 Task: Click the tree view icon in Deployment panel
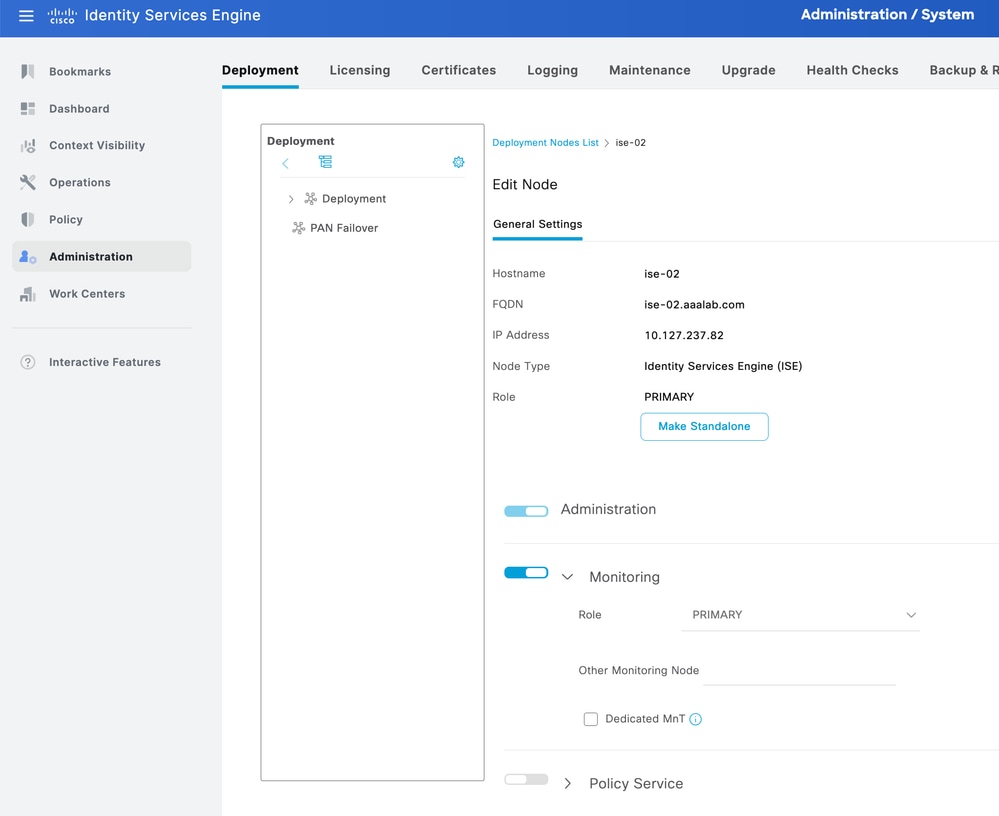[x=325, y=162]
